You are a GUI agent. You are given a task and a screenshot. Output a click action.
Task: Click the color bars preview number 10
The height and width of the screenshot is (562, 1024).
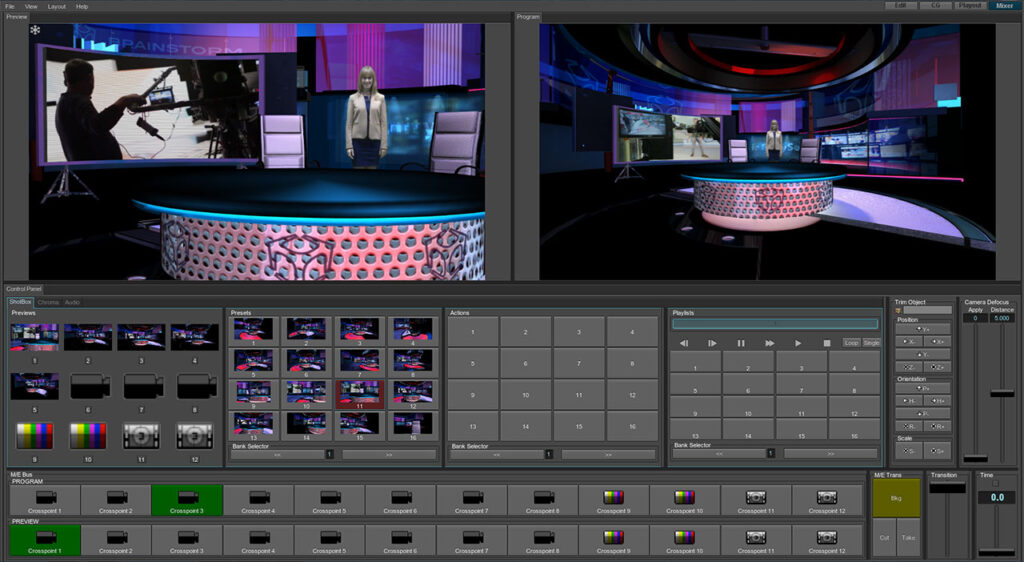click(x=88, y=435)
